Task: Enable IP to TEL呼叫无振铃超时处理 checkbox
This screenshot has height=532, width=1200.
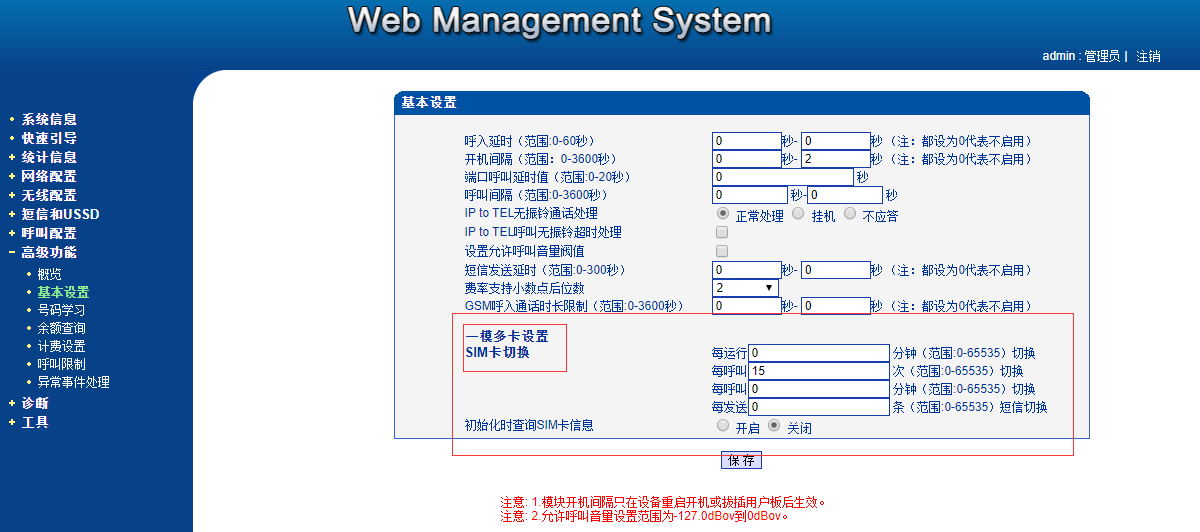Action: coord(722,232)
